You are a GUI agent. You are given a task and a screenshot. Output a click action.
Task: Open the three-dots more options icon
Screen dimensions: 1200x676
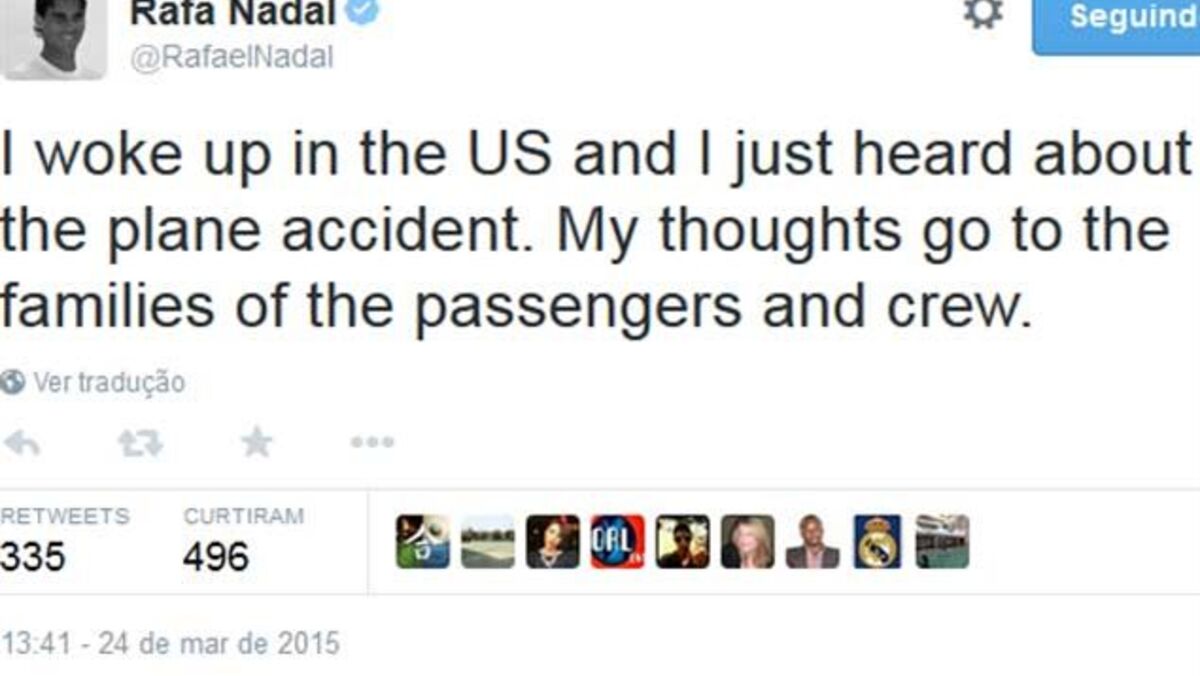click(x=372, y=443)
